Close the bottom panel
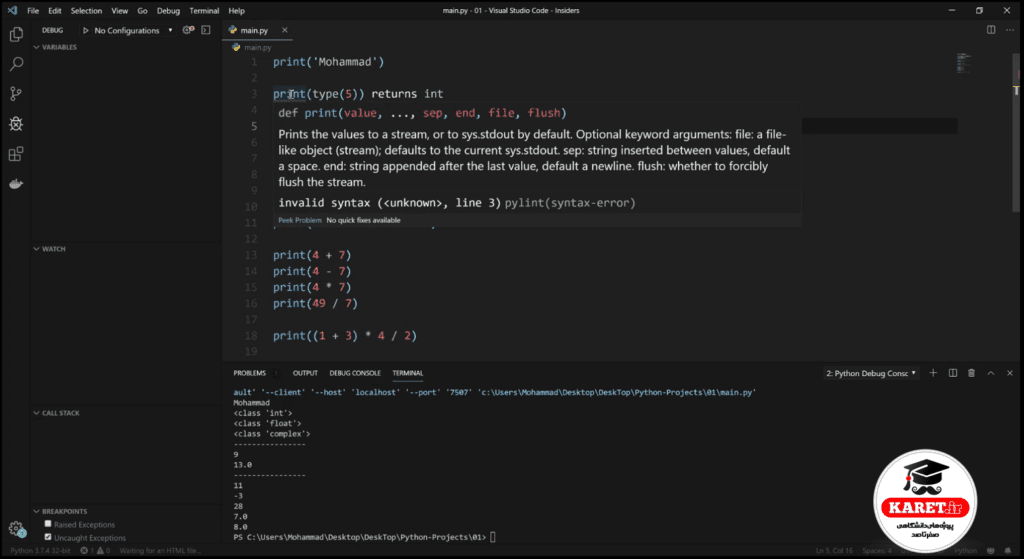1024x559 pixels. click(1010, 373)
